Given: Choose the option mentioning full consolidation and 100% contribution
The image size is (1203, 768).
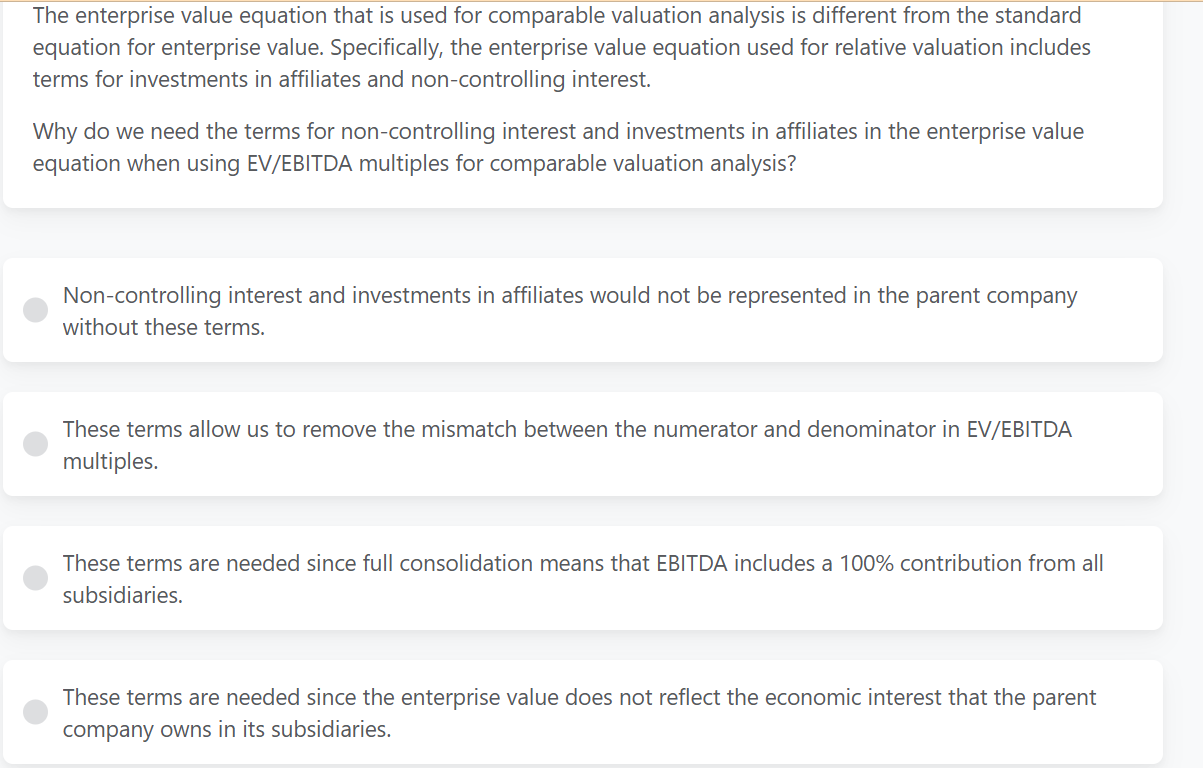Looking at the screenshot, I should tap(35, 577).
